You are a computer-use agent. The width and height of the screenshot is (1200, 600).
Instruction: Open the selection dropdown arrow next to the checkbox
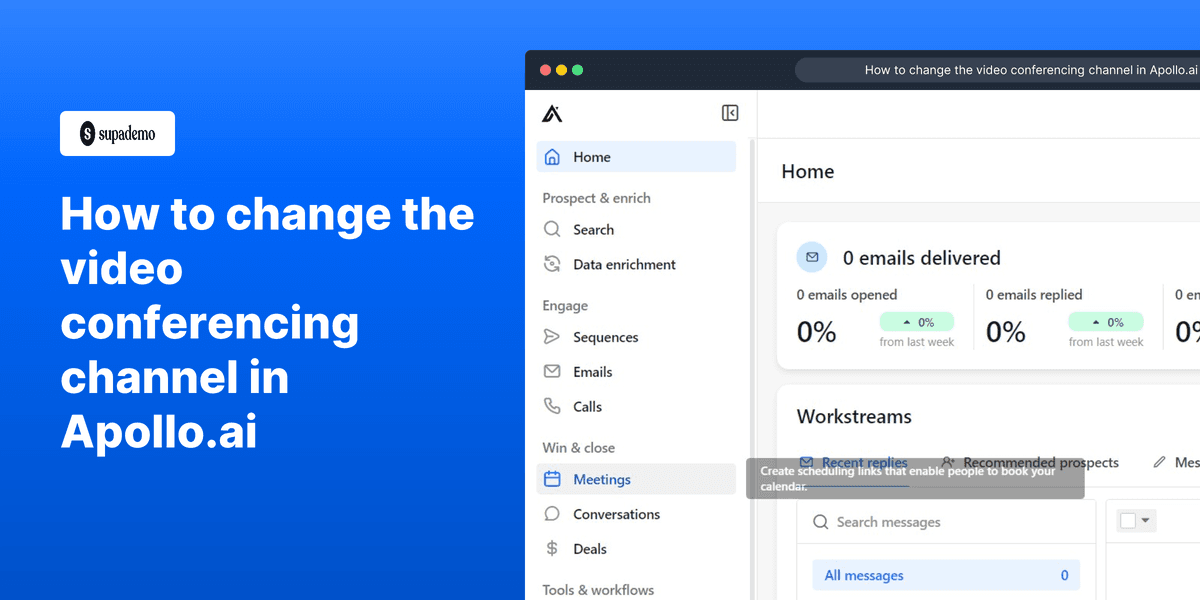pos(1144,520)
